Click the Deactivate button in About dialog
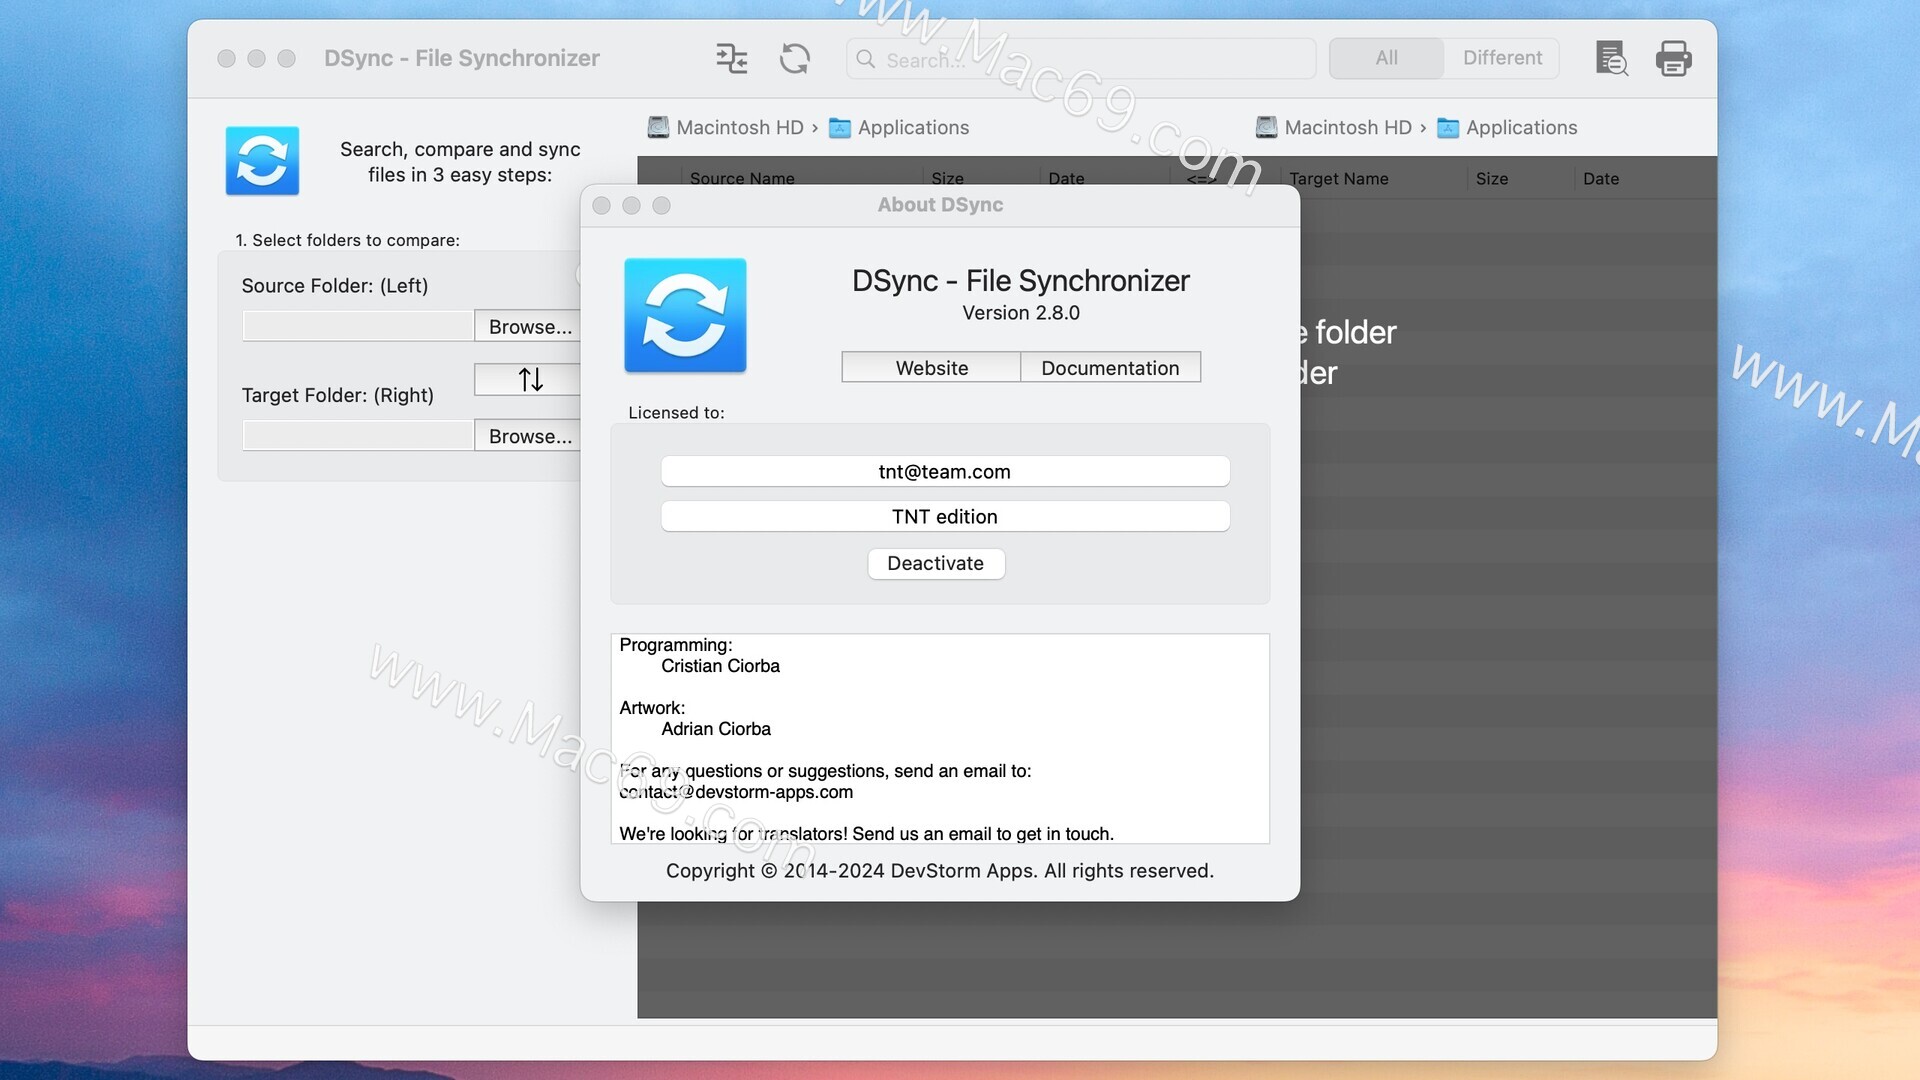 [935, 563]
